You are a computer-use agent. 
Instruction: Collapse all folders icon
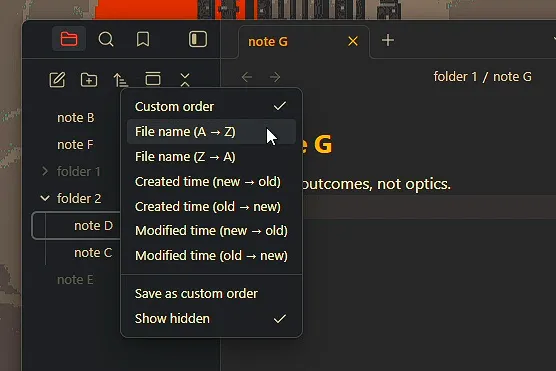[x=185, y=79]
